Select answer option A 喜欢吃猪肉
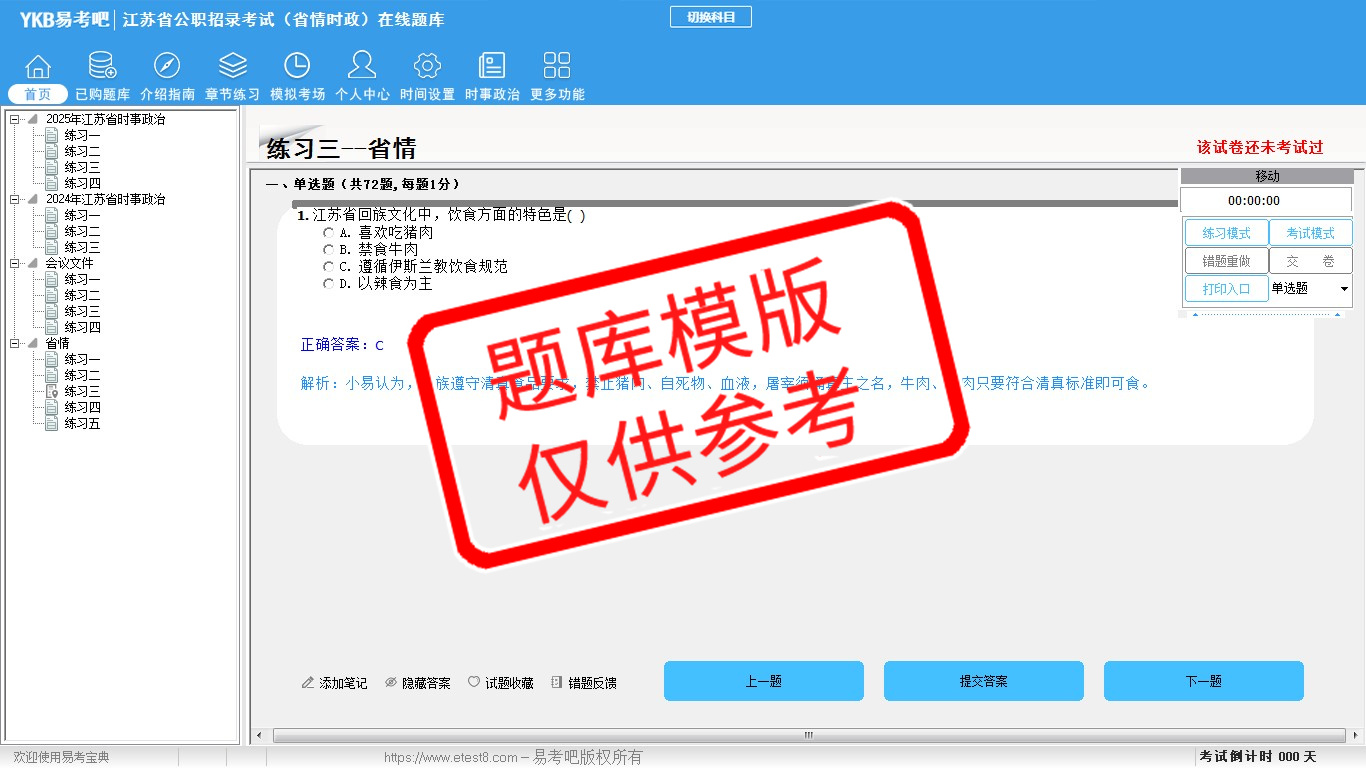 (x=329, y=233)
